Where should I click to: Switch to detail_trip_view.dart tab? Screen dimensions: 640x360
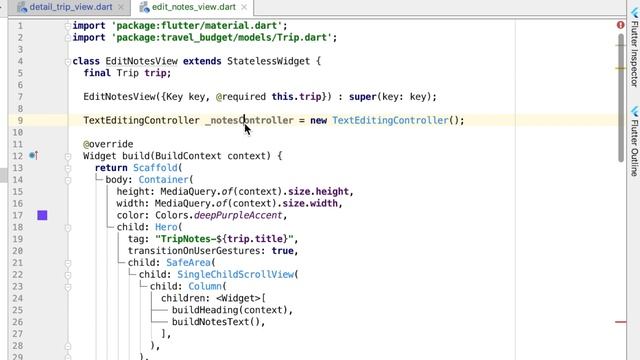tap(70, 7)
